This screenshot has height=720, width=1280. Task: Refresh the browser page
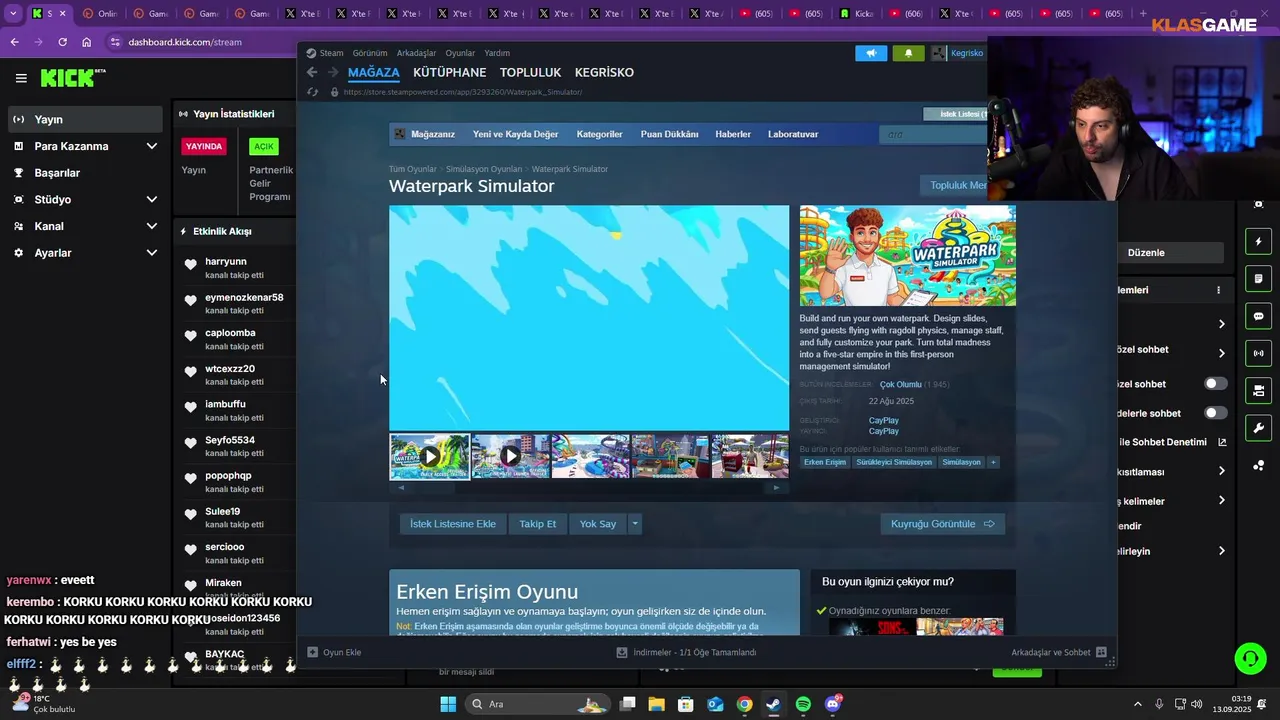62,42
